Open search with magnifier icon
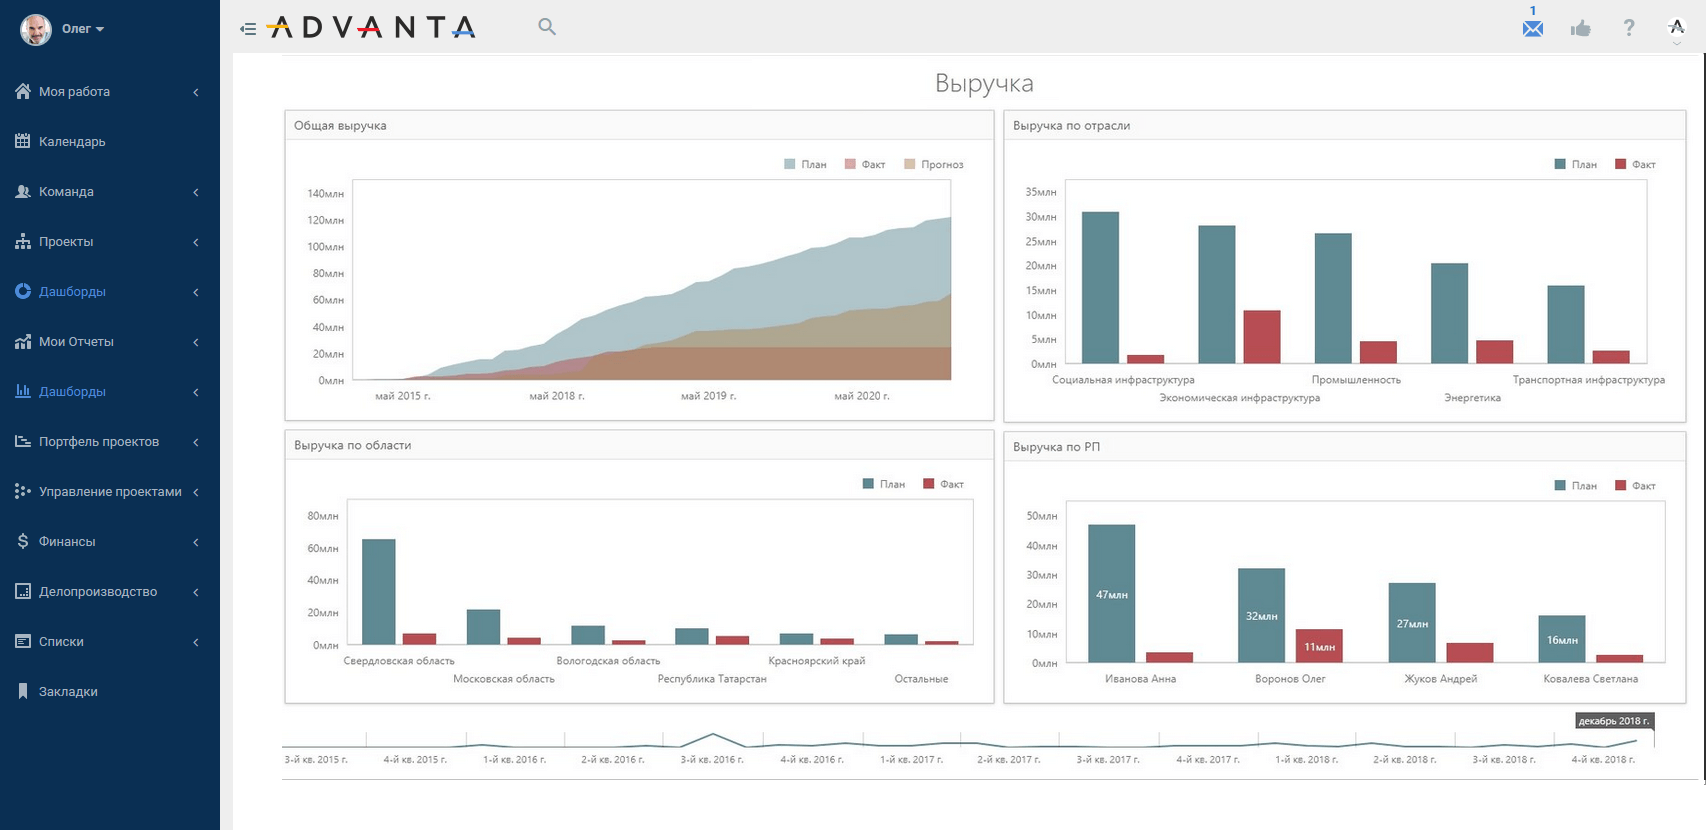Image resolution: width=1706 pixels, height=830 pixels. tap(547, 27)
